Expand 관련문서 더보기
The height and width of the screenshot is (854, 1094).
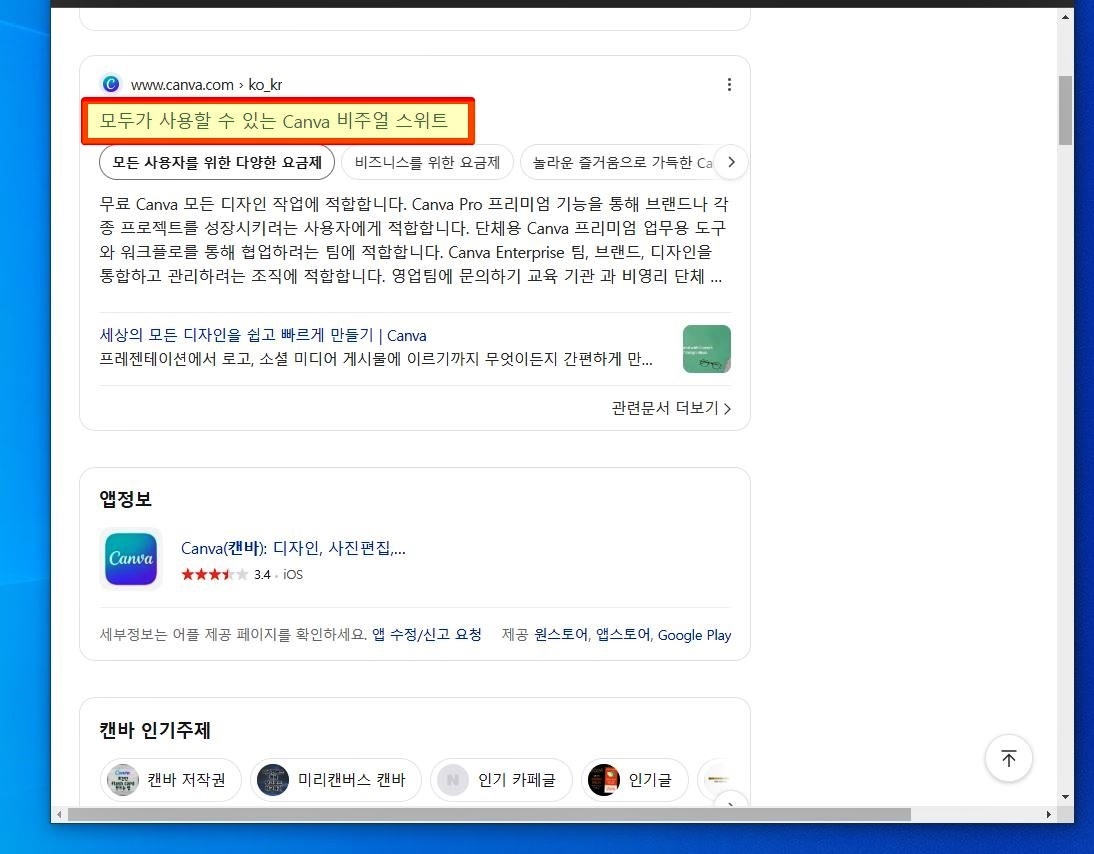tap(671, 408)
